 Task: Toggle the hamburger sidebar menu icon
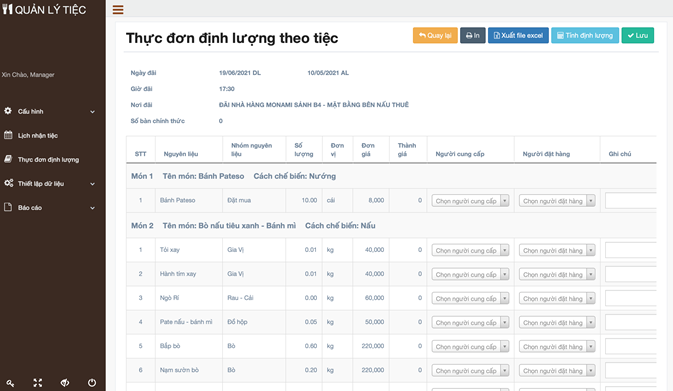[118, 9]
